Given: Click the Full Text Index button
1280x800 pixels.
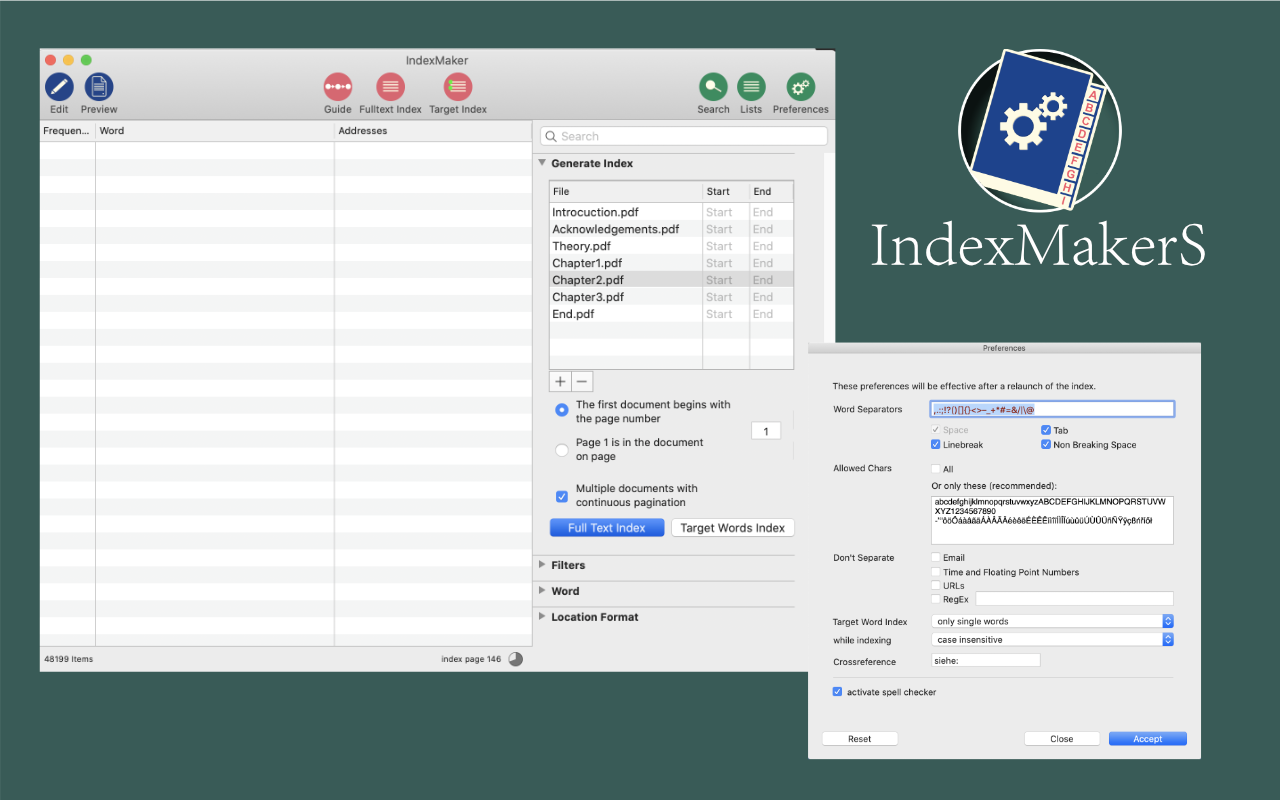Looking at the screenshot, I should (x=607, y=528).
